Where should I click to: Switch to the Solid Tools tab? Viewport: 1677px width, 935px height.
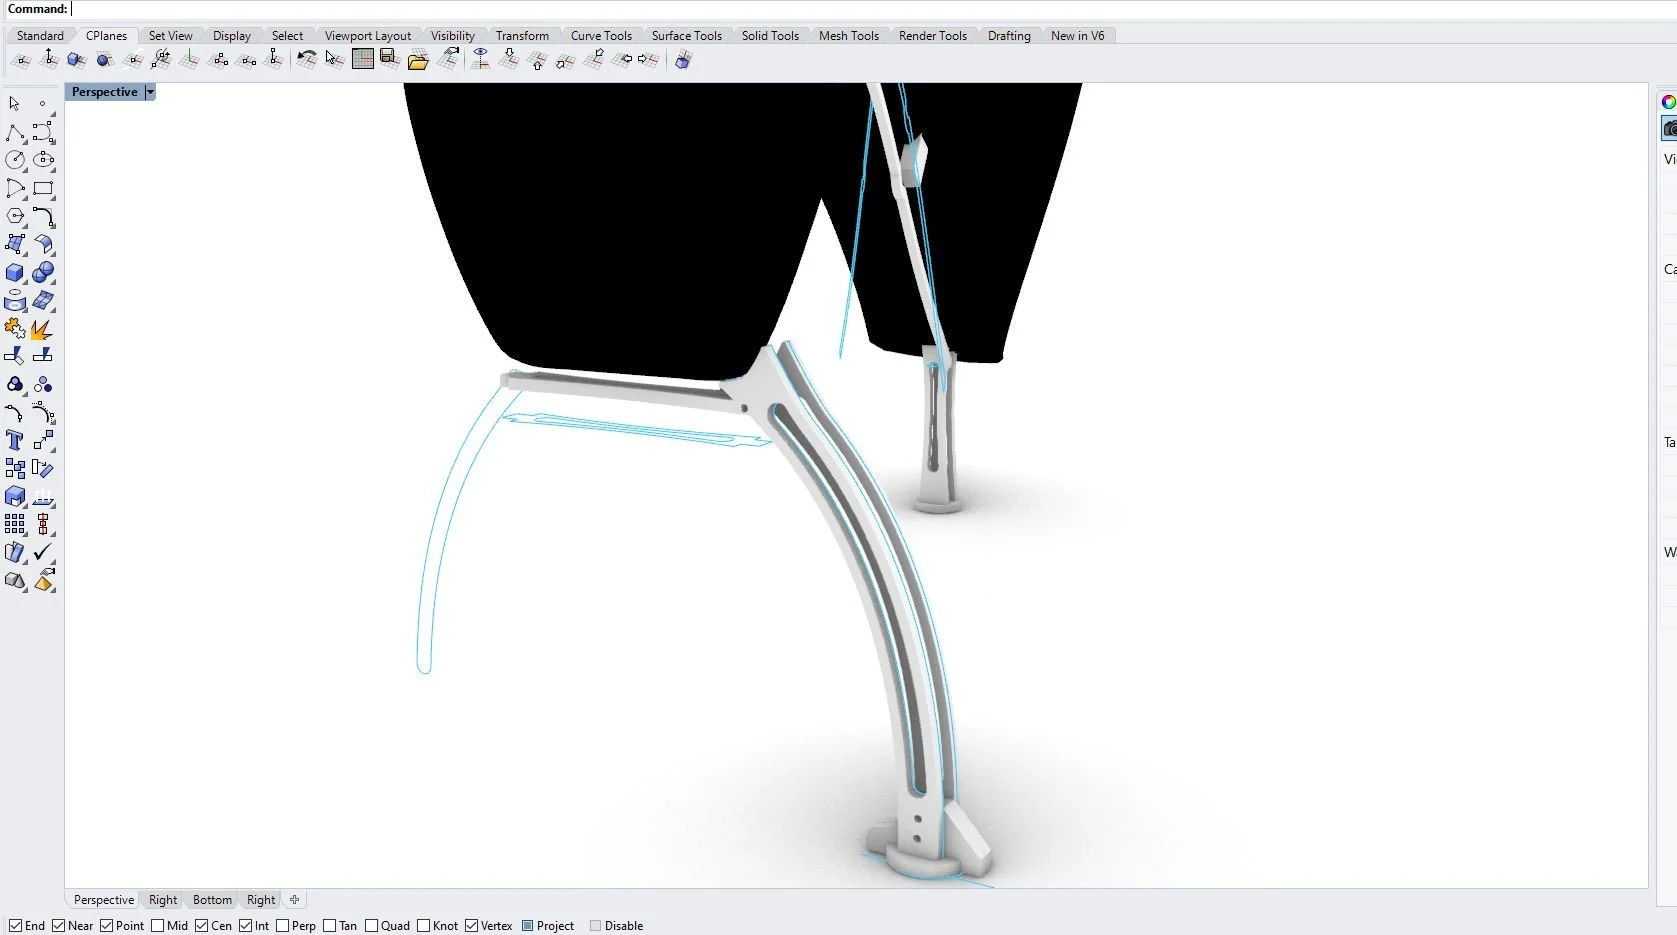click(x=770, y=36)
